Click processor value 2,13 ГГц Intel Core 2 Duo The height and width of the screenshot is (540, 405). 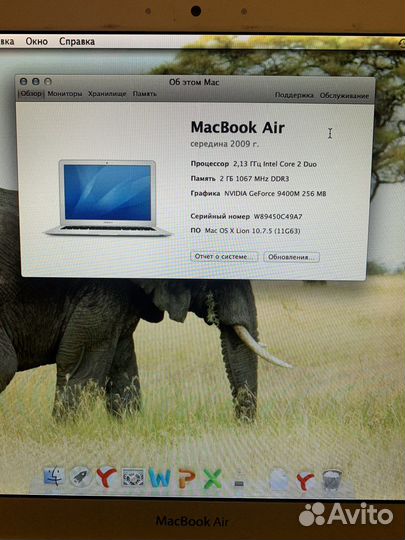pos(275,164)
